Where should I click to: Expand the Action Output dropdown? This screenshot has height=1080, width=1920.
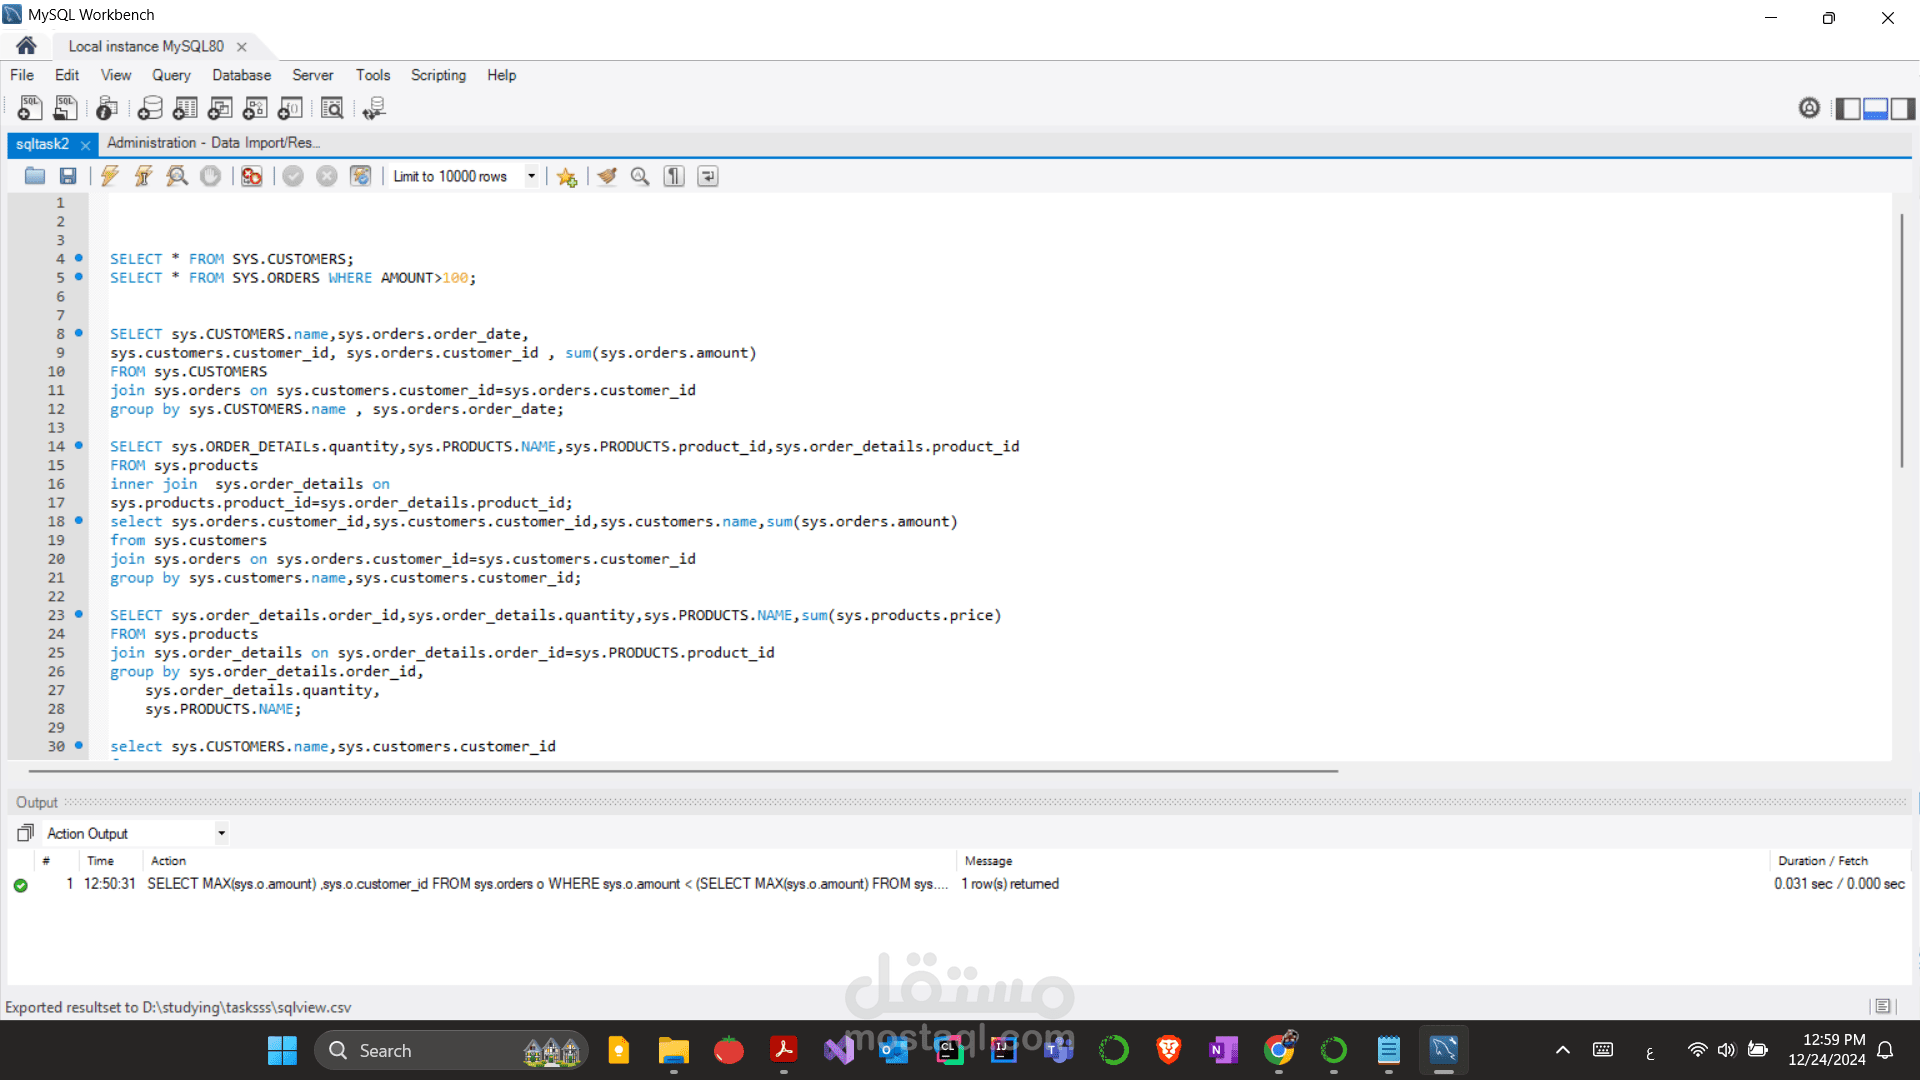221,833
